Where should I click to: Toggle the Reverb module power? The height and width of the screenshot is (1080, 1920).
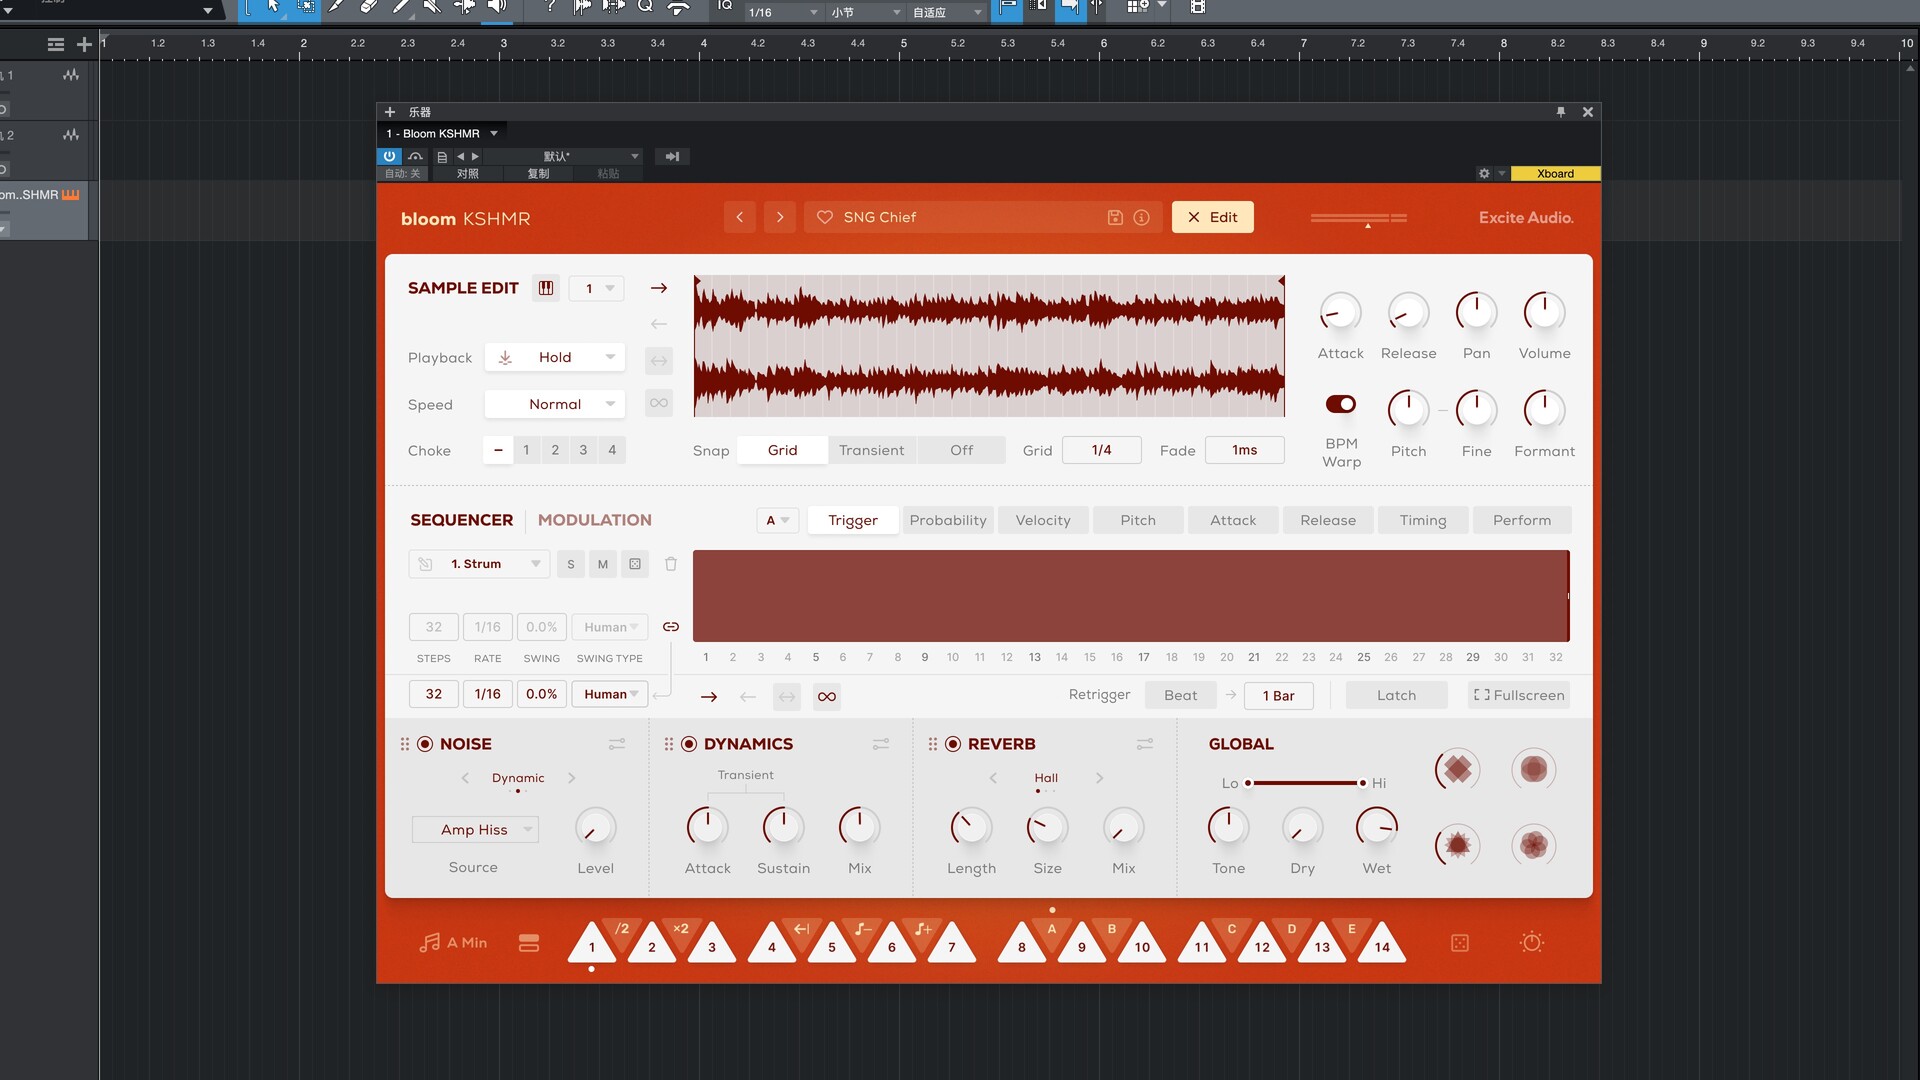(953, 744)
